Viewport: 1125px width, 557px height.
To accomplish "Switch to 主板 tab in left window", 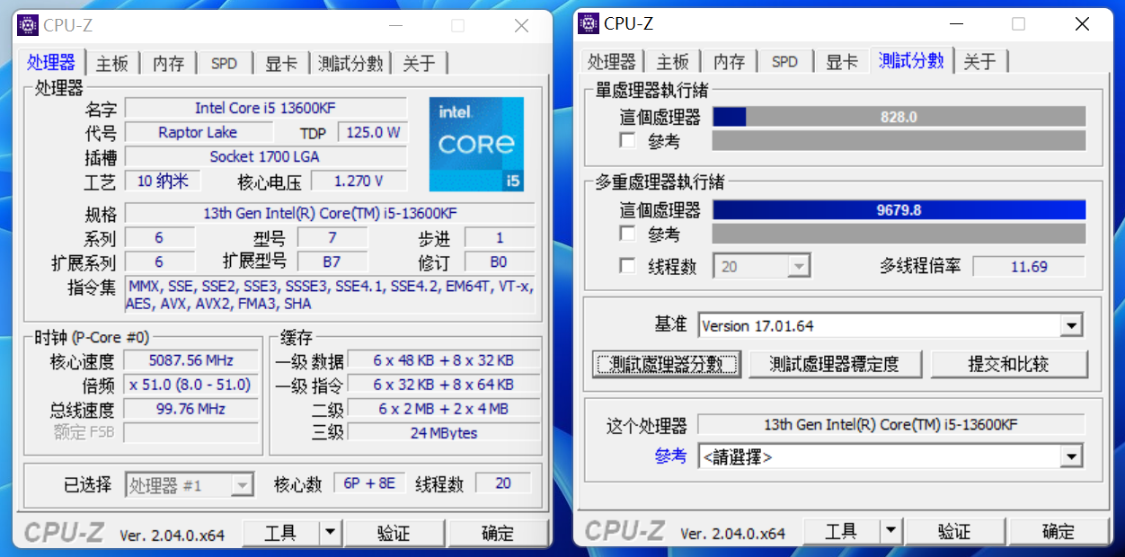I will [112, 64].
